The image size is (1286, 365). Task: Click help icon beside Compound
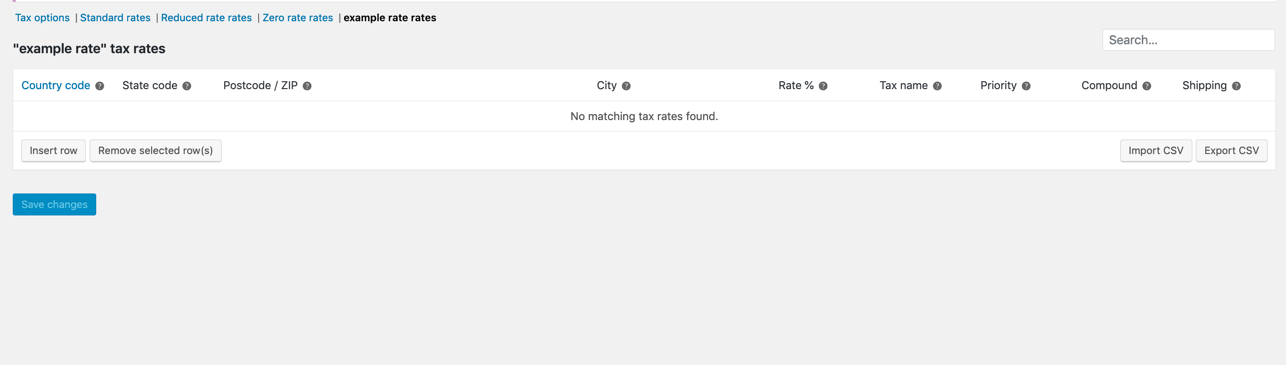coord(1147,86)
